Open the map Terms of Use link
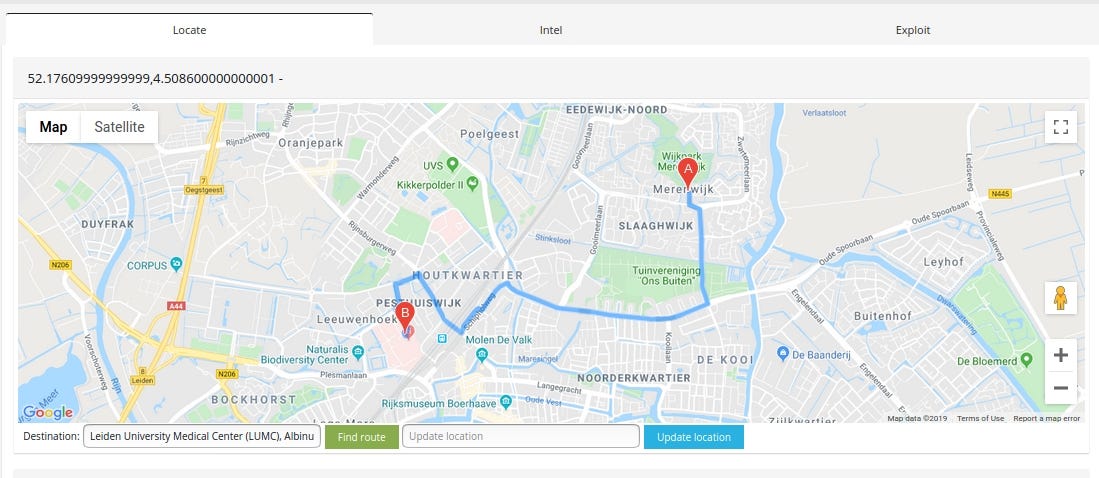This screenshot has height=478, width=1099. pos(981,418)
